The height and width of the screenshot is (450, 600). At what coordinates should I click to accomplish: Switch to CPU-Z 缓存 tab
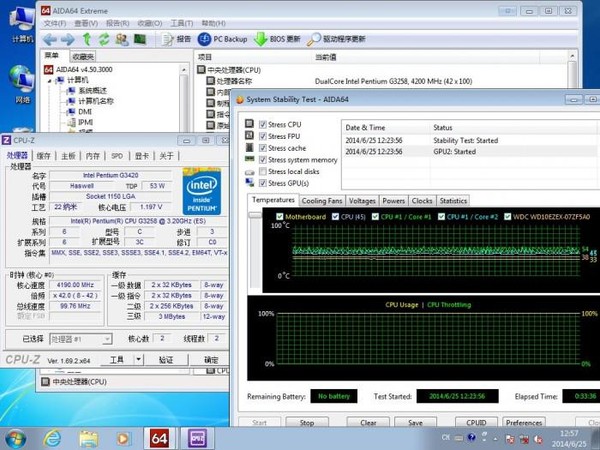44,156
